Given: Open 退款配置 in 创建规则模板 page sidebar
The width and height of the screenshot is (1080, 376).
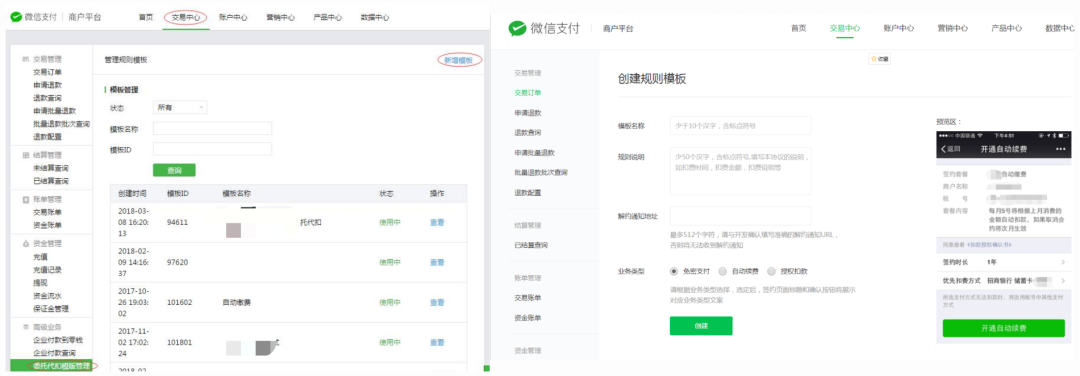Looking at the screenshot, I should tap(528, 192).
